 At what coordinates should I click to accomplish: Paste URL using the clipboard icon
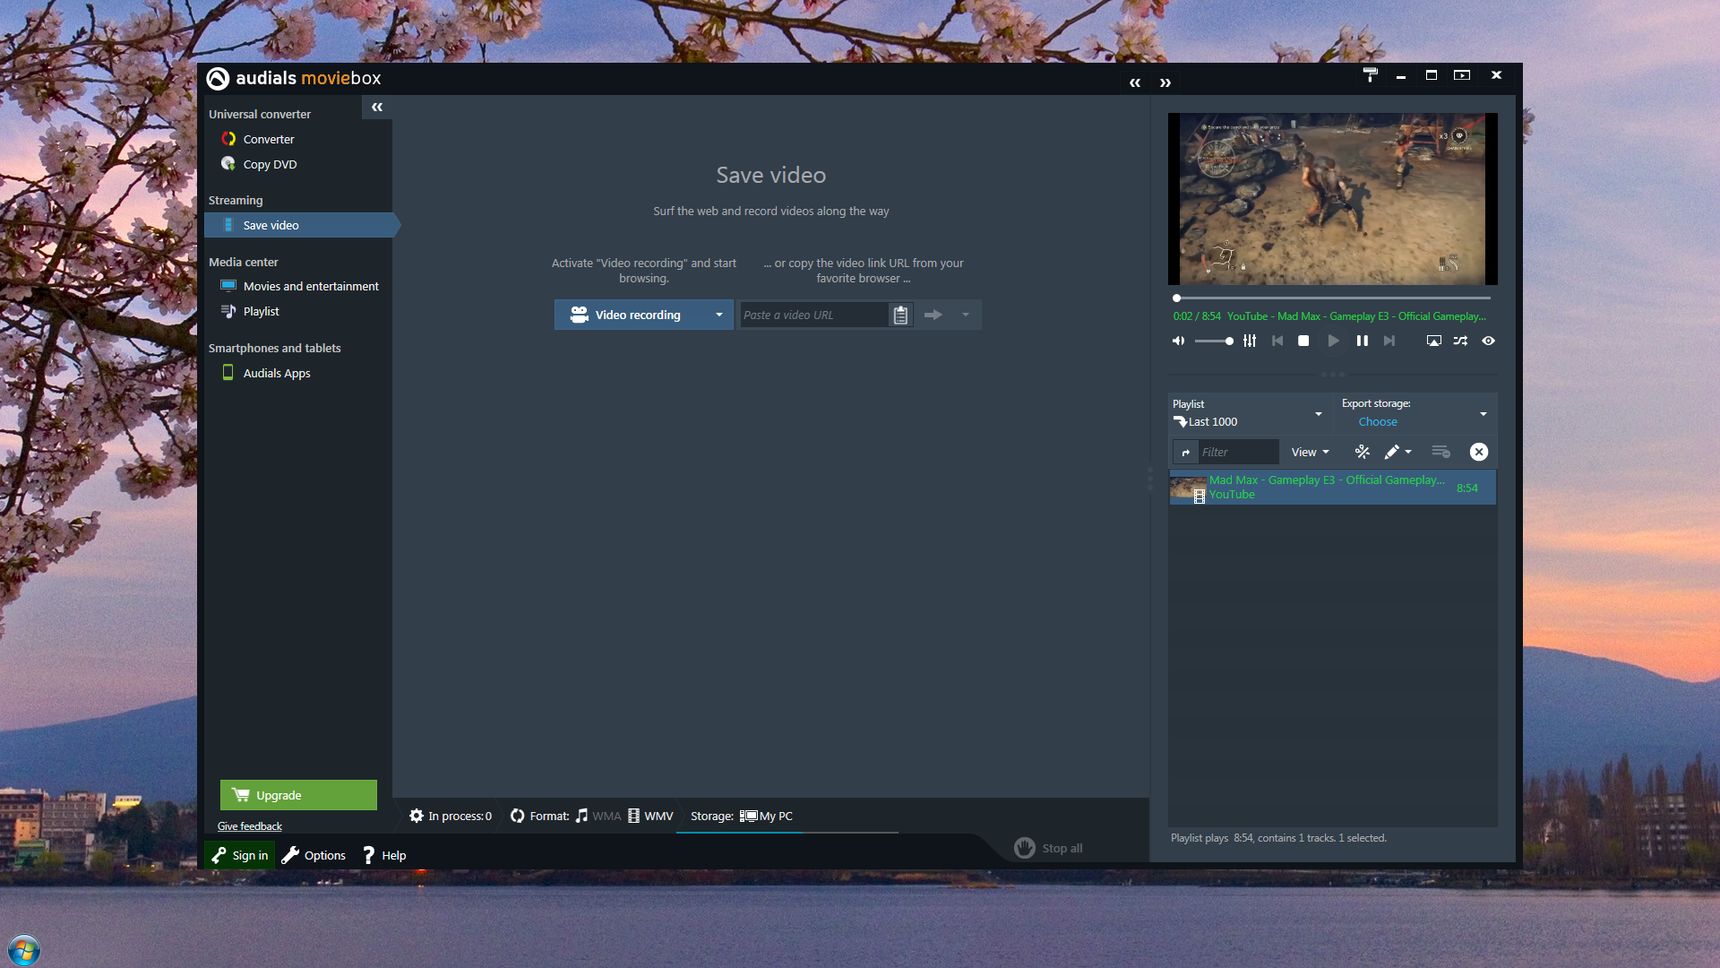(901, 315)
